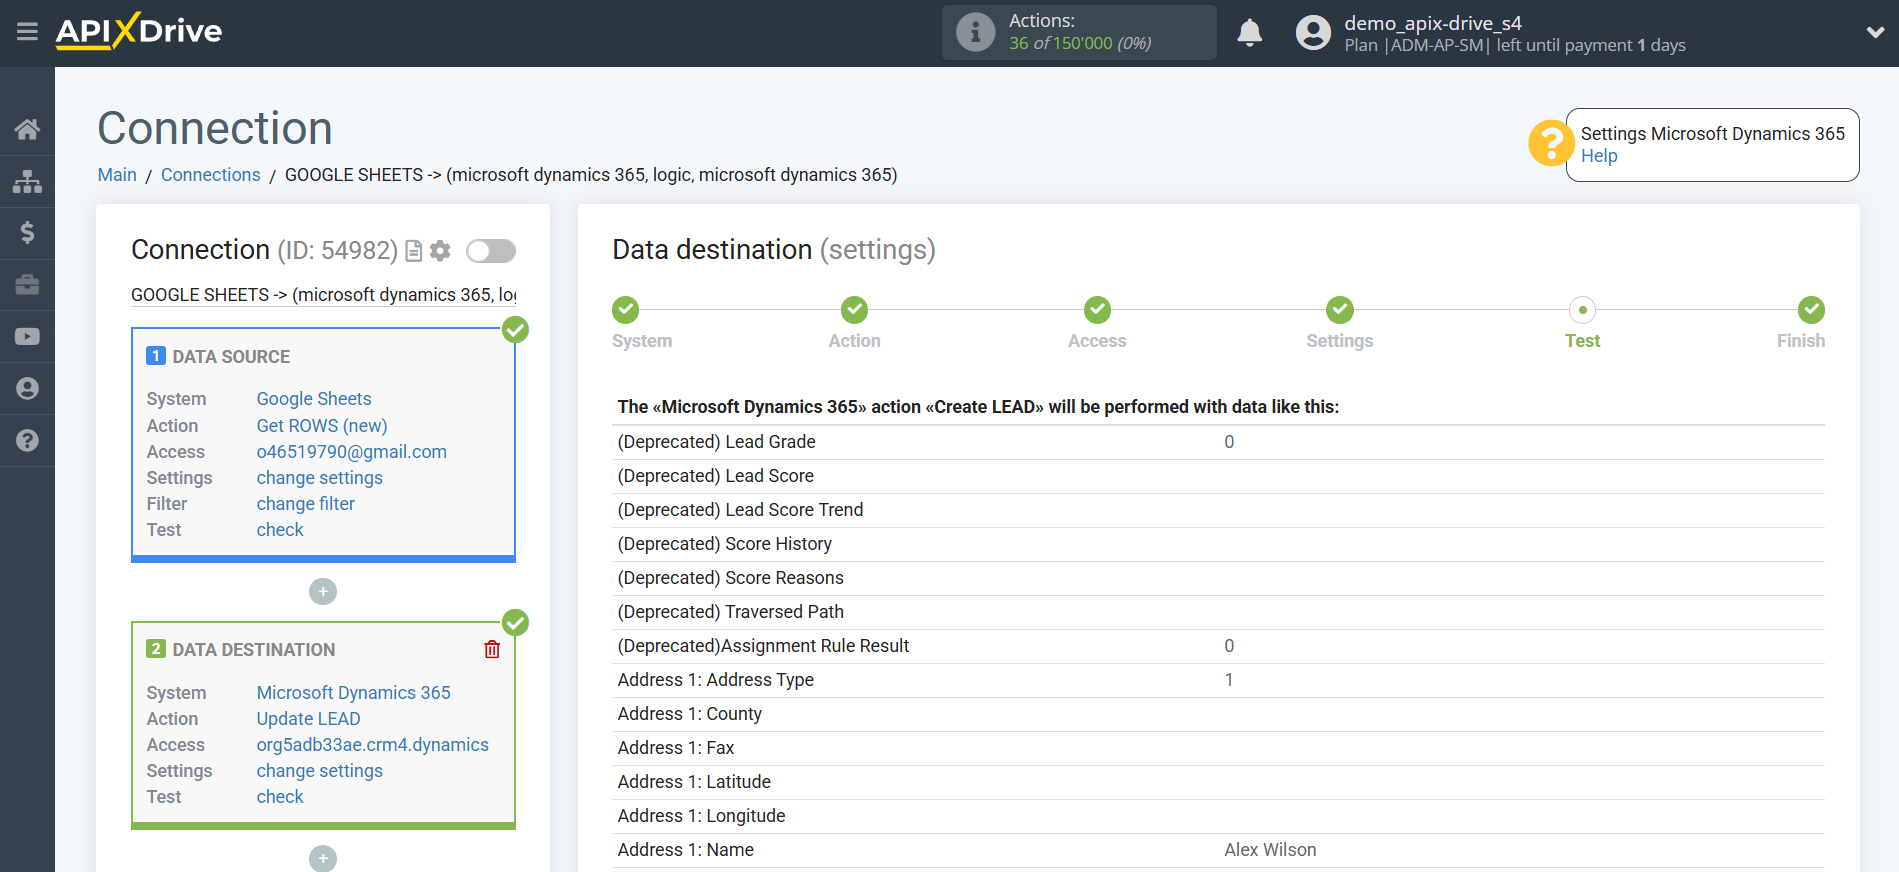Click change filter link

(x=306, y=504)
